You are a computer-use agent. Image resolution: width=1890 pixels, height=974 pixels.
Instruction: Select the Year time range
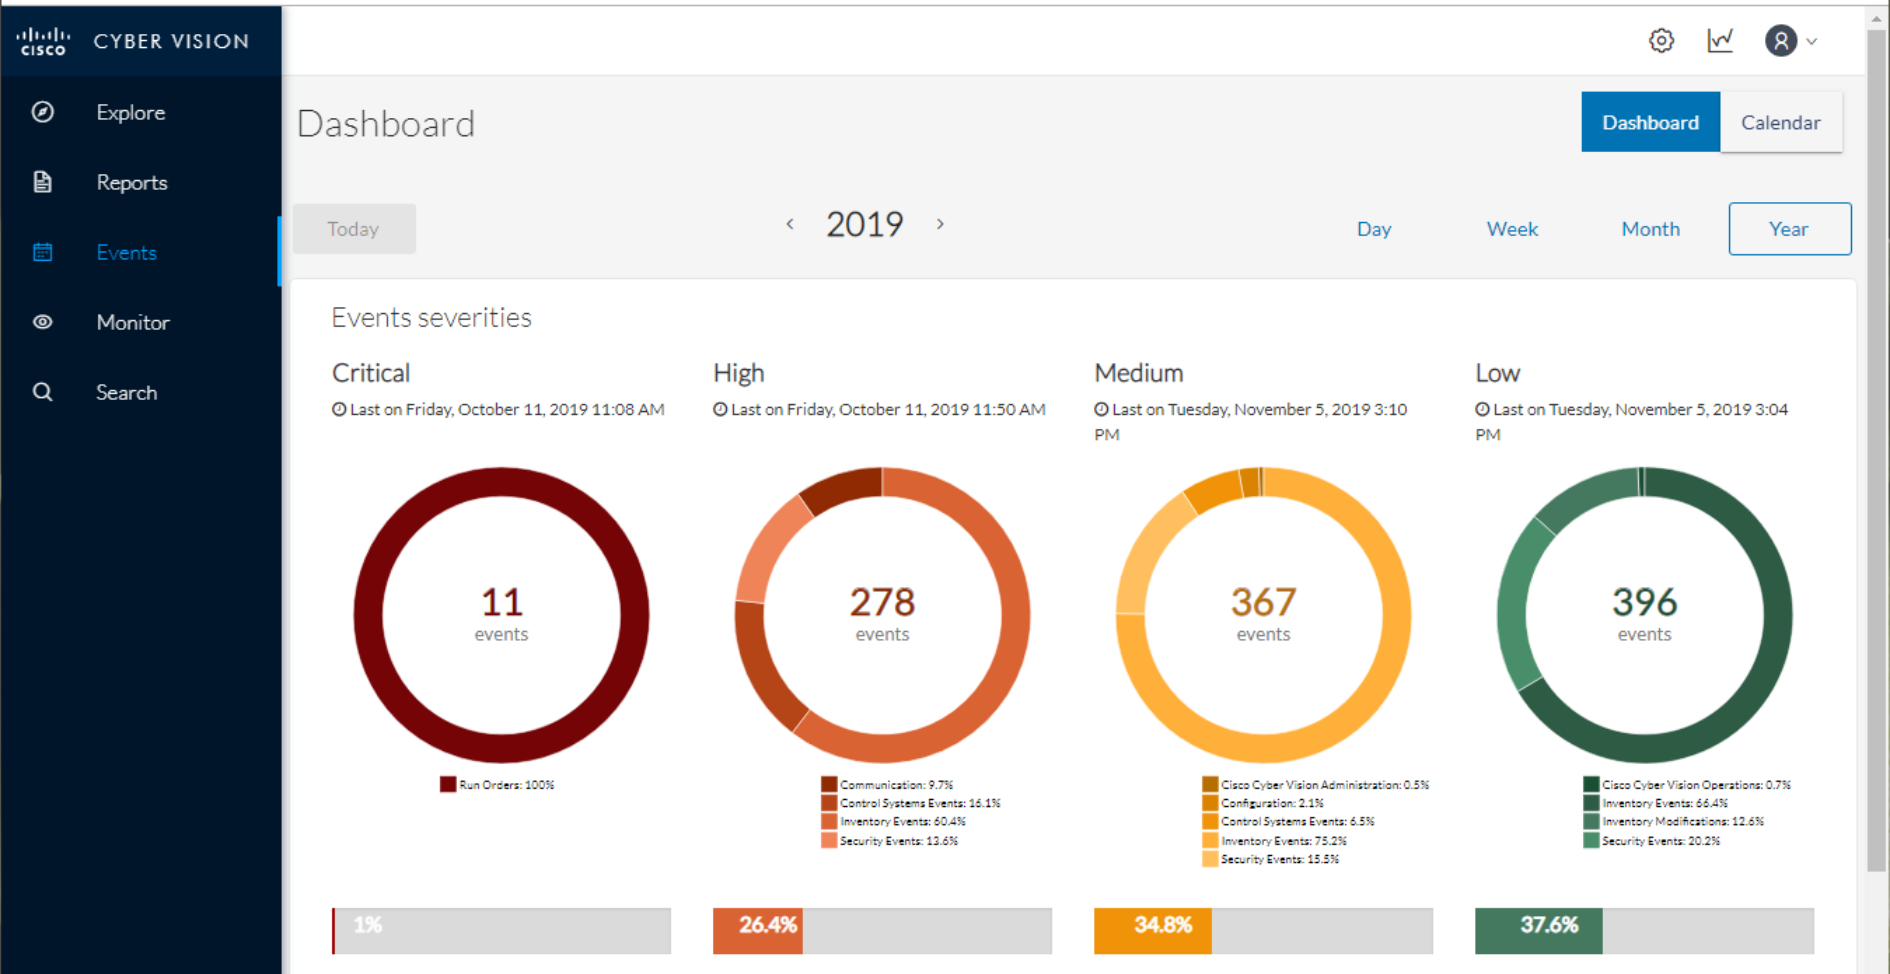1790,229
